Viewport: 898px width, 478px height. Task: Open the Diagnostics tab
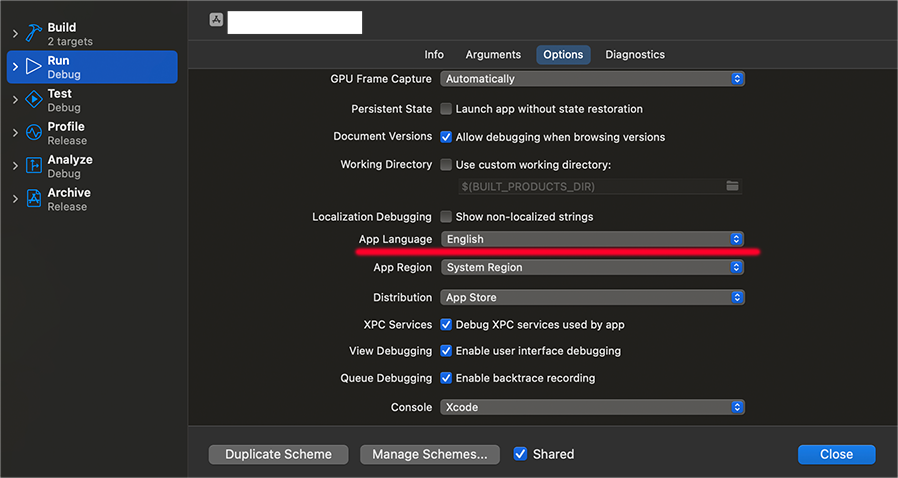tap(635, 55)
